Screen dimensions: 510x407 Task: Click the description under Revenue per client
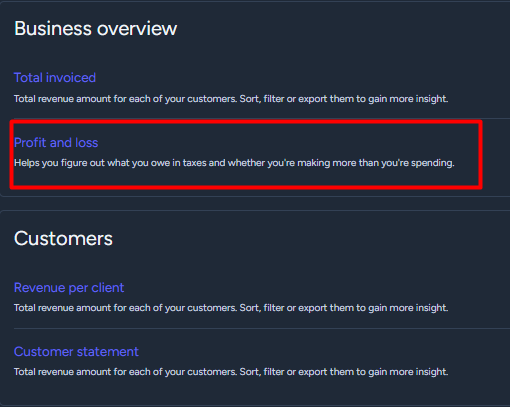[x=231, y=308]
